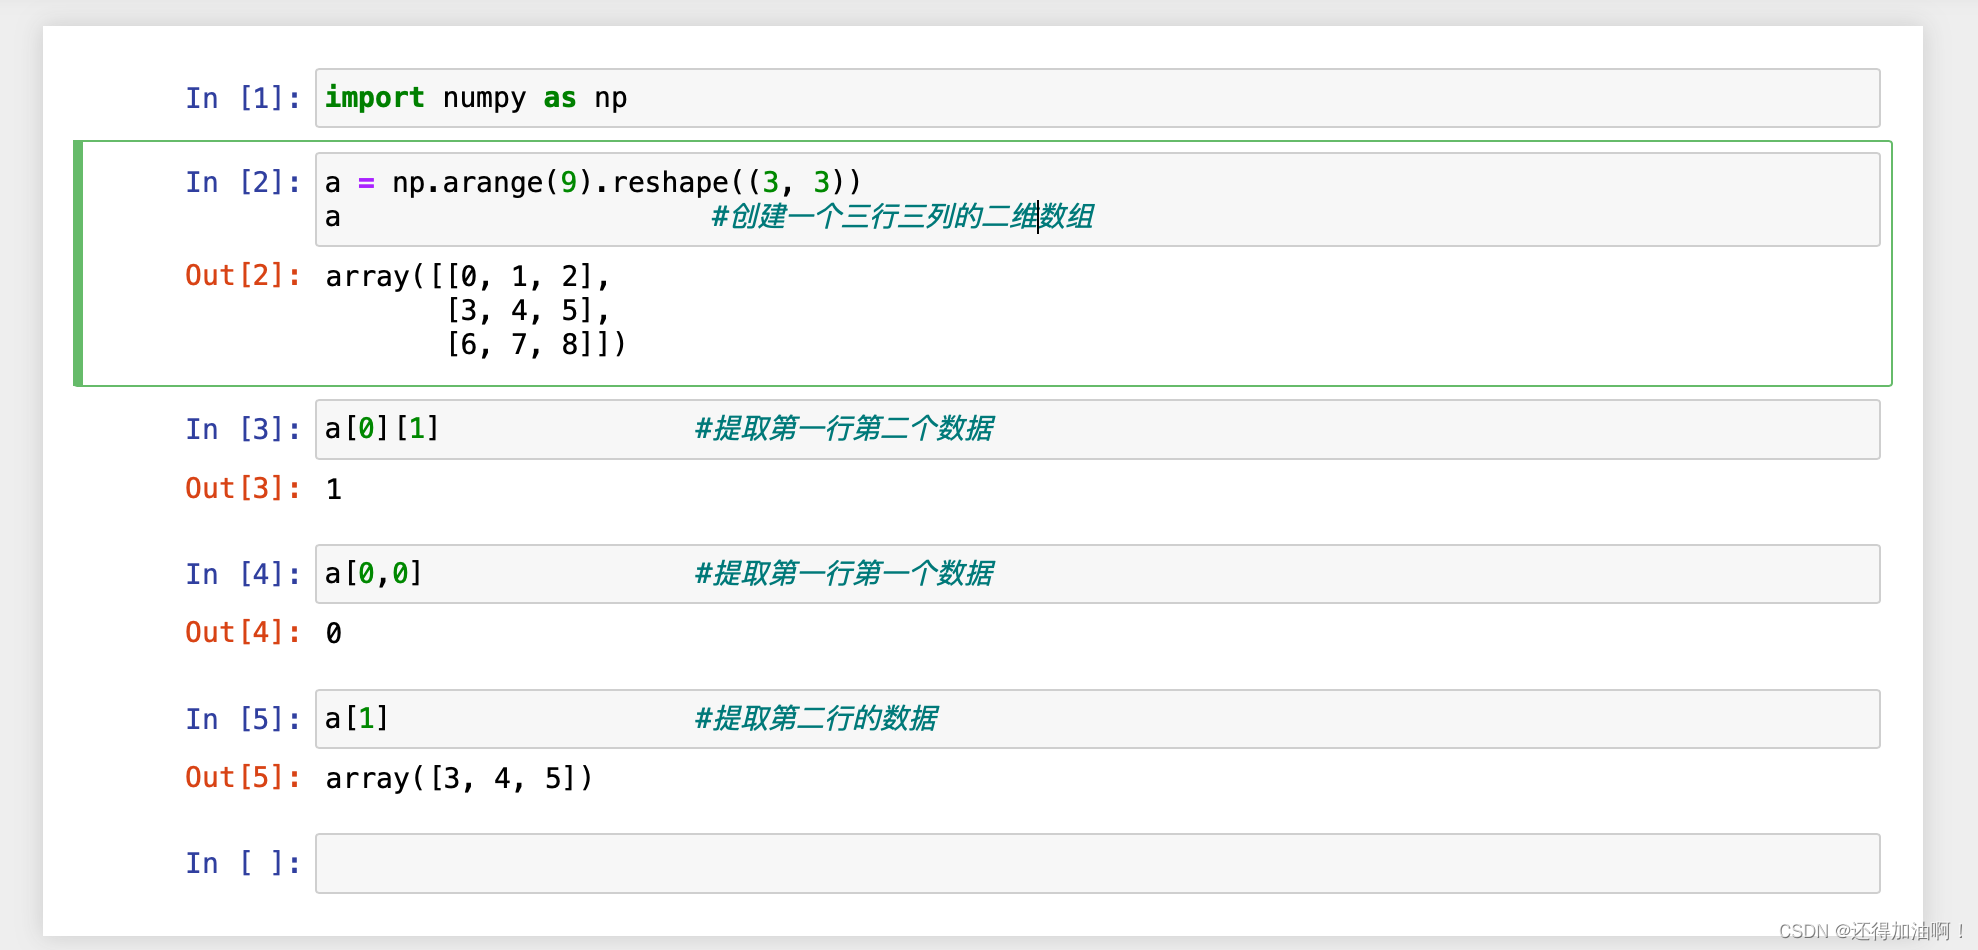The image size is (1978, 950).
Task: Click the In [1] prompt label
Action: tap(242, 98)
